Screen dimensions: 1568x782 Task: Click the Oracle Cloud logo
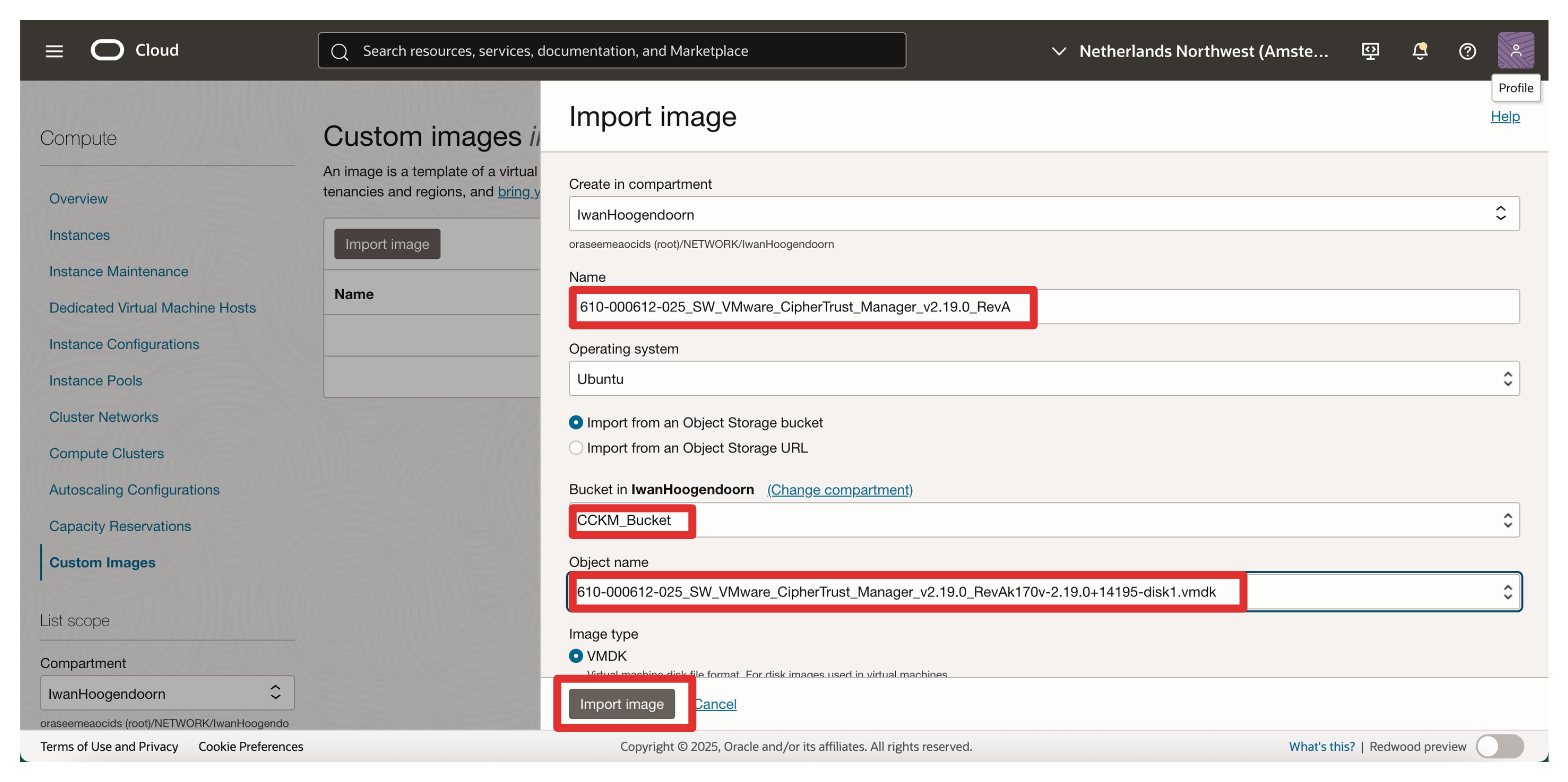[135, 50]
